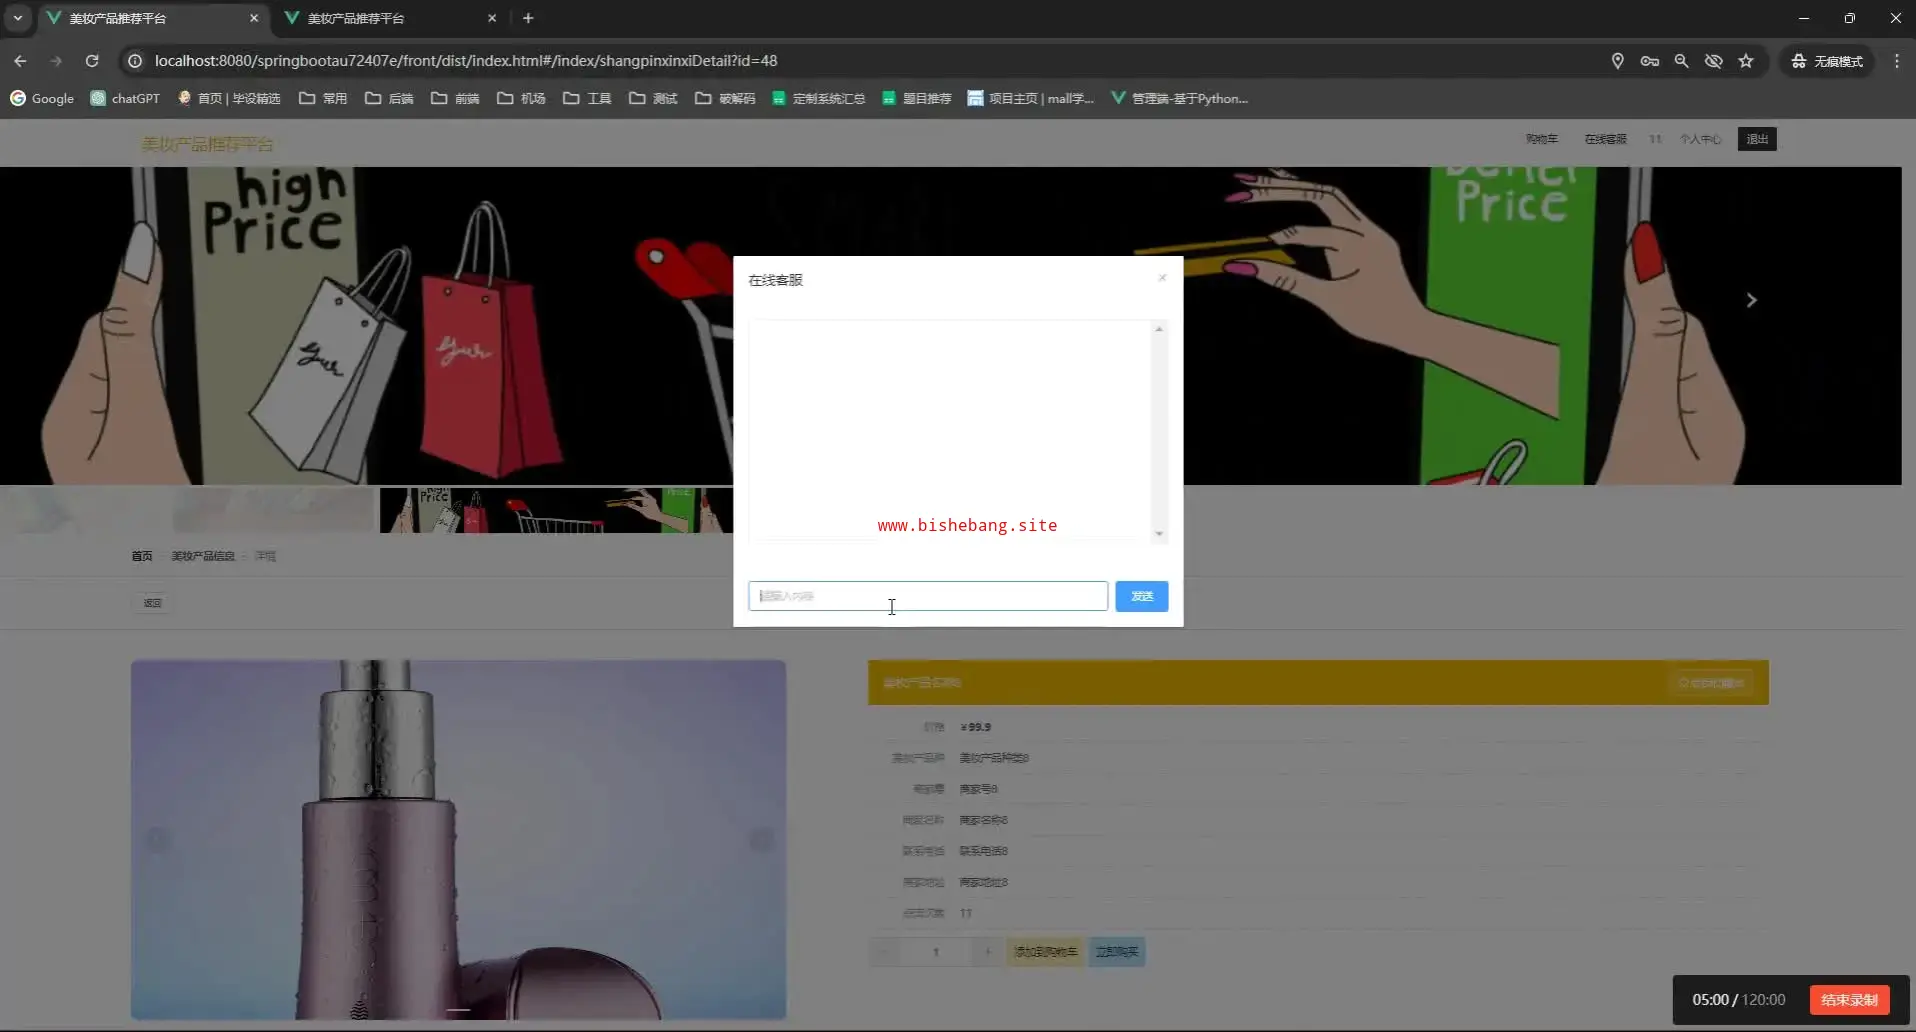The height and width of the screenshot is (1032, 1916).
Task: Decrease product quantity with minus button
Action: 884,952
